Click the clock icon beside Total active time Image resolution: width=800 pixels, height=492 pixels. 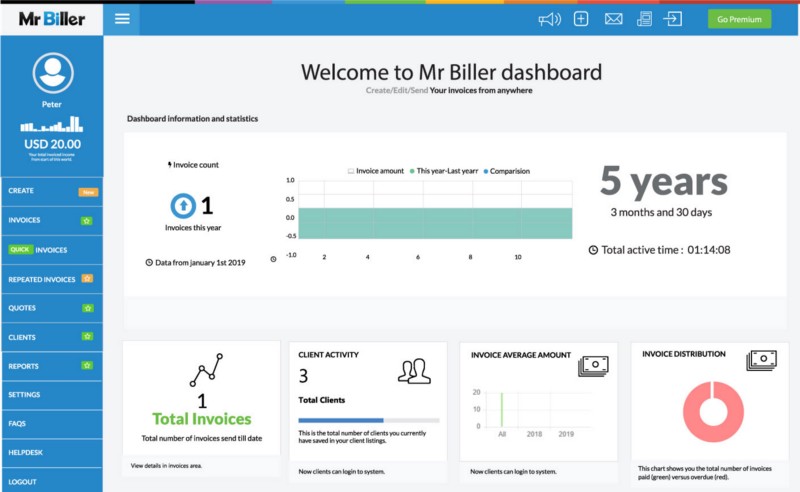point(593,250)
